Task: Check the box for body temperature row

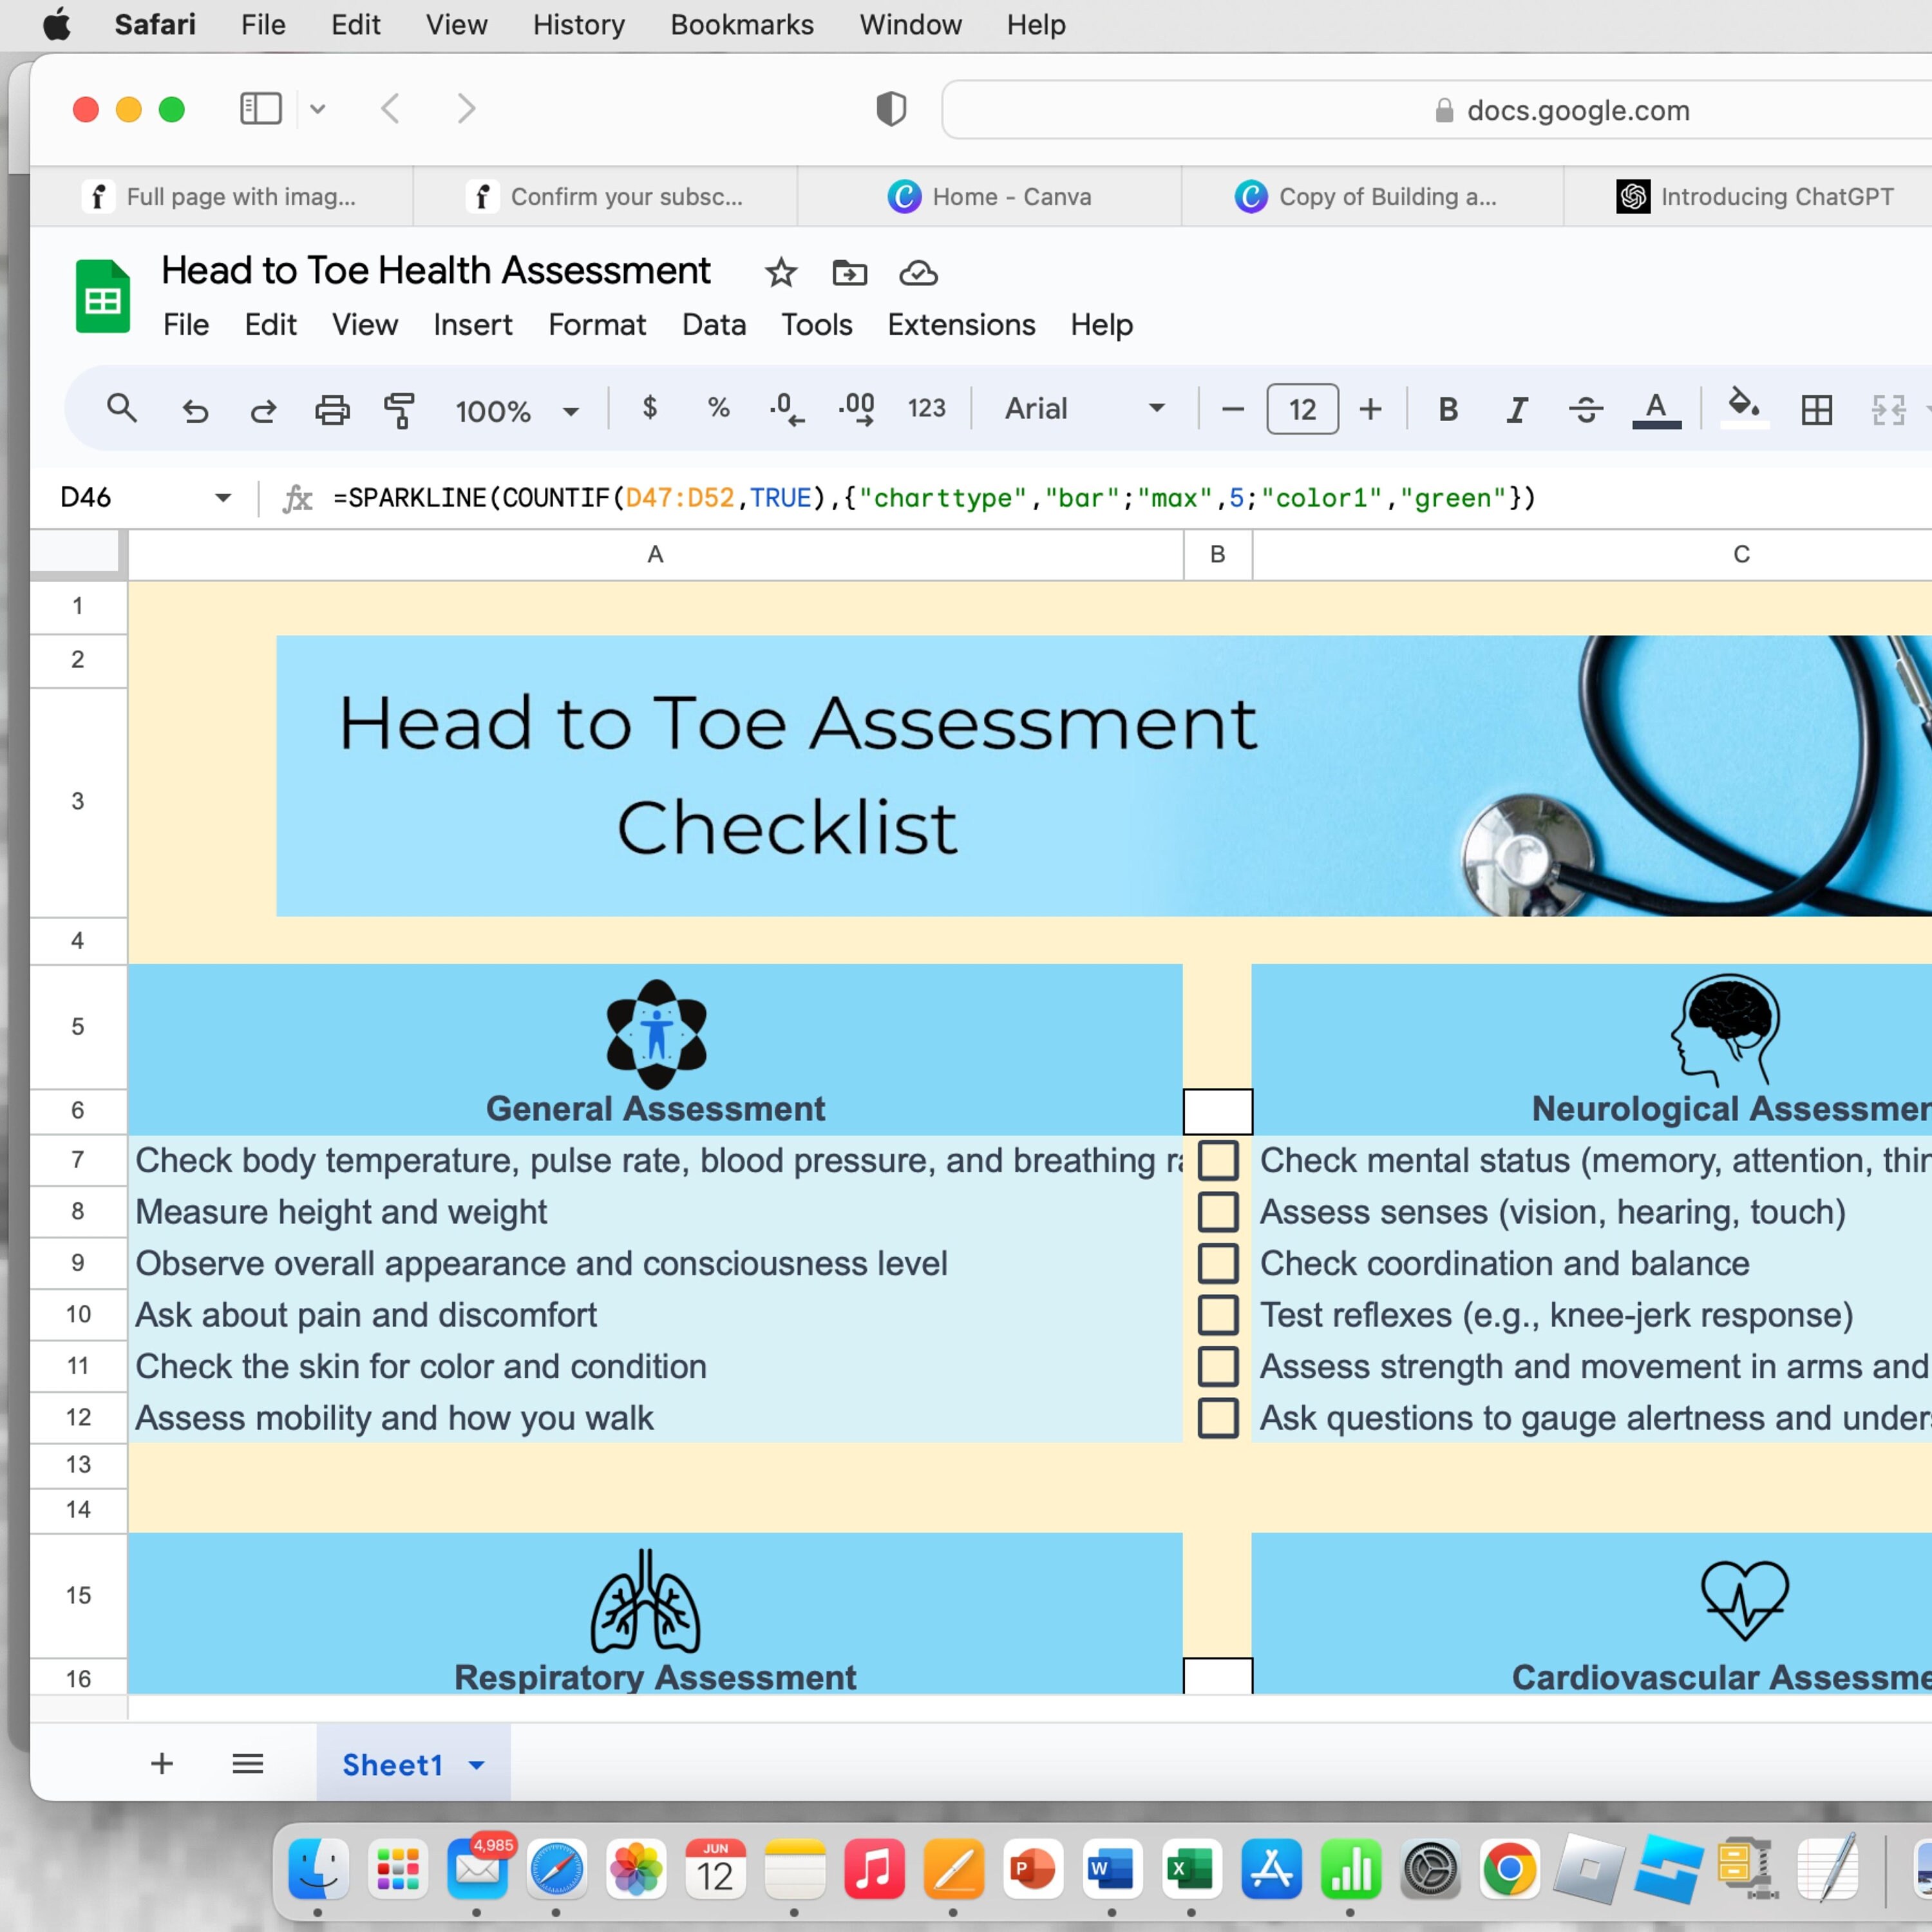Action: point(1218,1160)
